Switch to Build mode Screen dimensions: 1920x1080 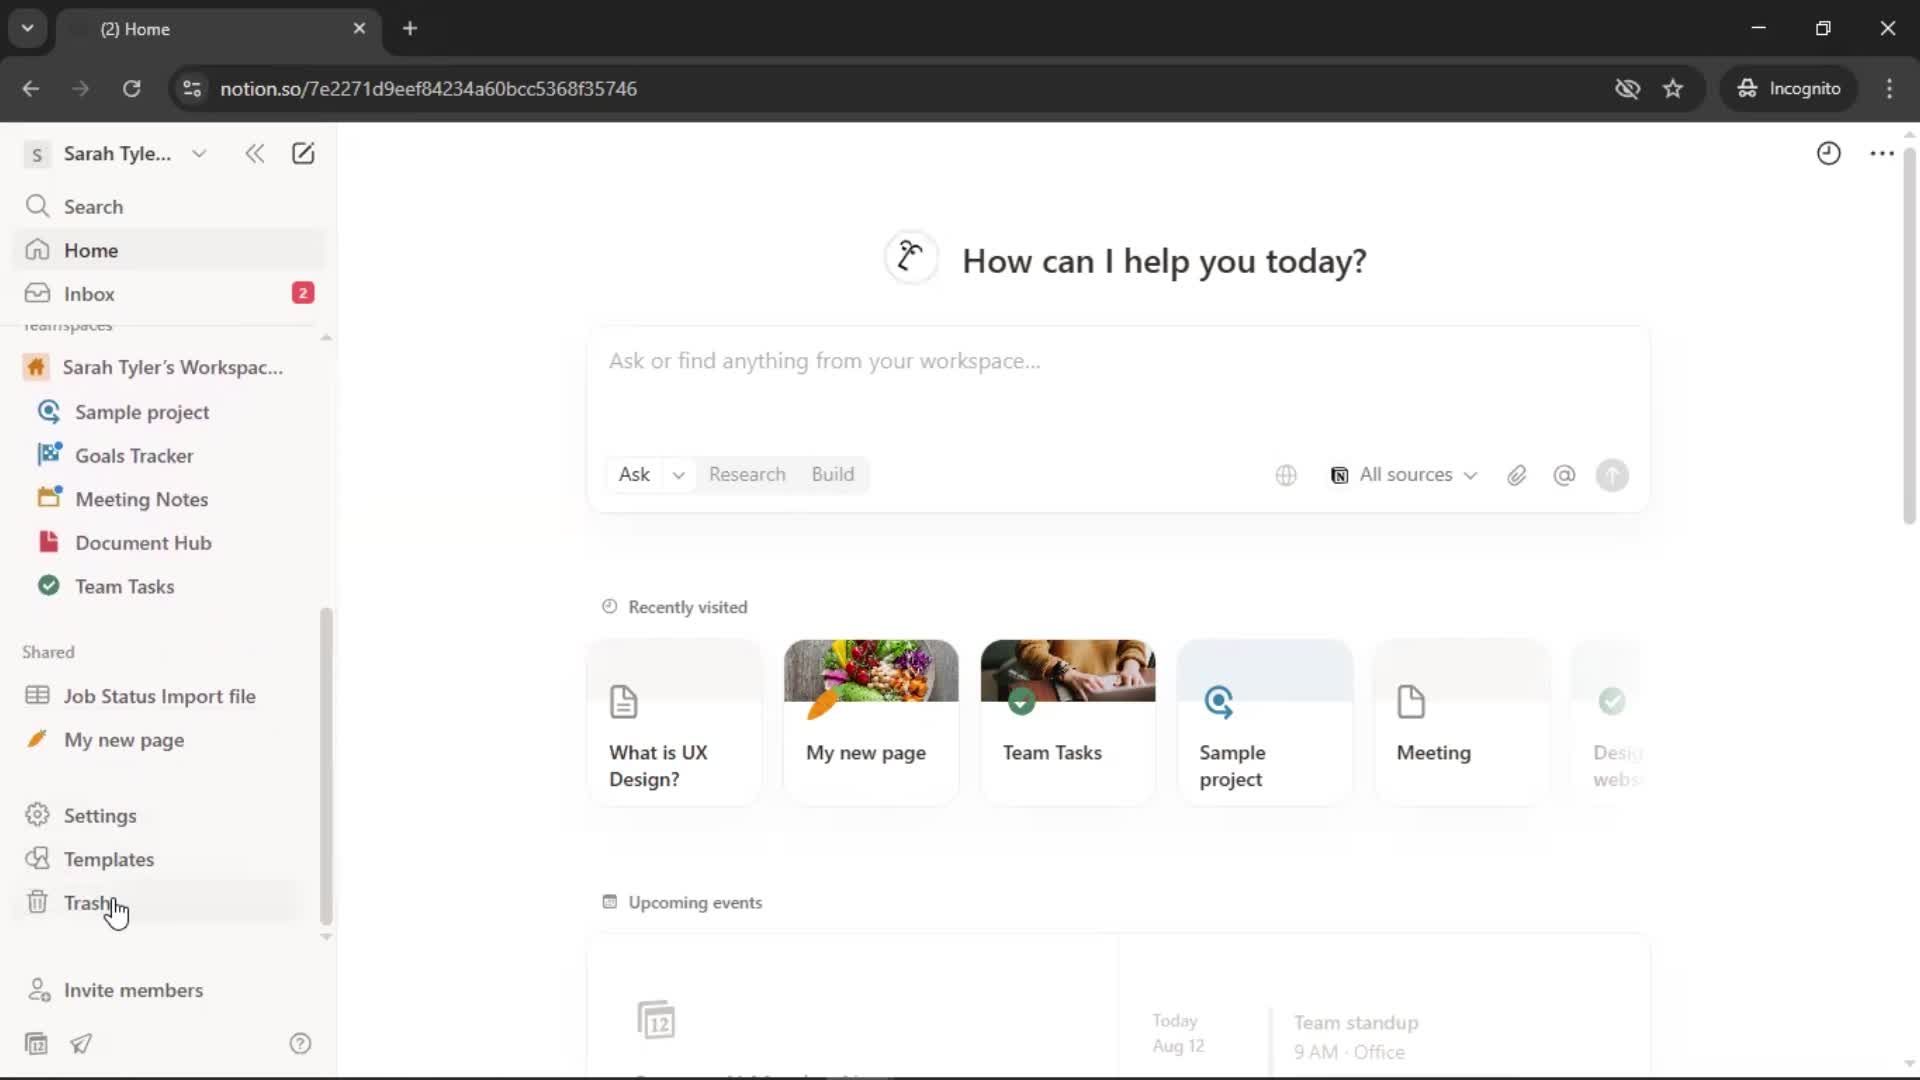(833, 474)
